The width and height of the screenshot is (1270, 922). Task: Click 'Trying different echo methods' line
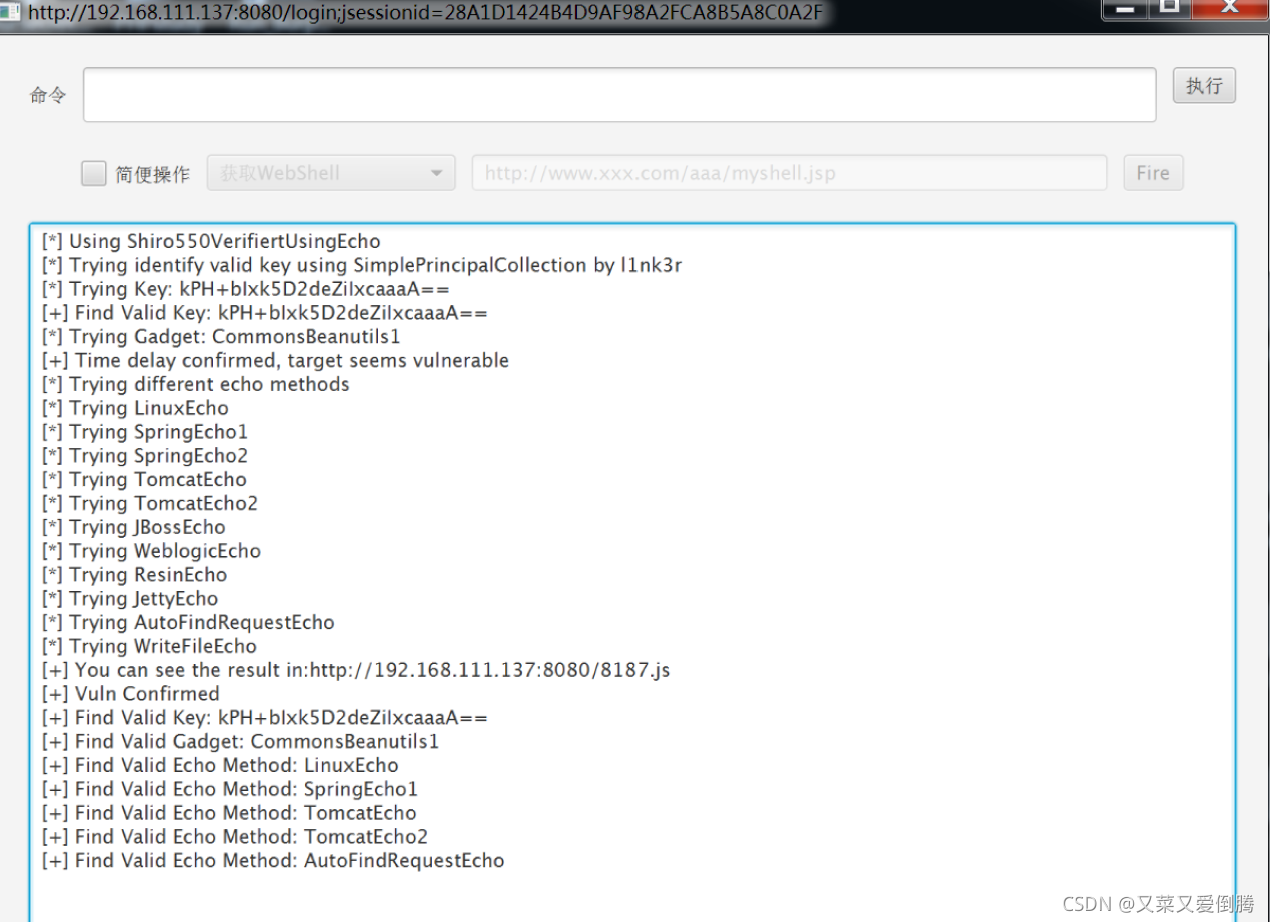click(x=196, y=384)
